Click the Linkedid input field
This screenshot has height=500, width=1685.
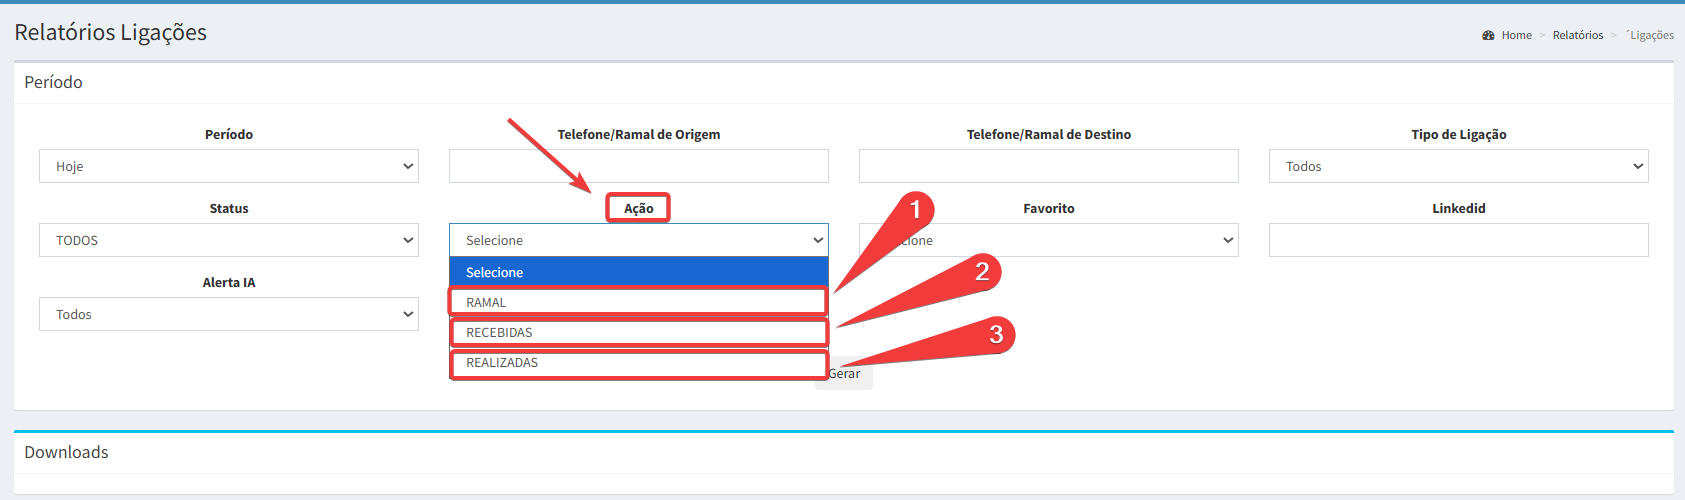click(1458, 240)
